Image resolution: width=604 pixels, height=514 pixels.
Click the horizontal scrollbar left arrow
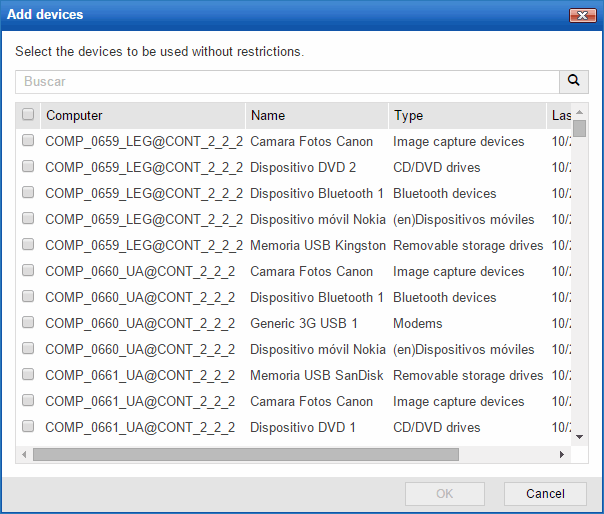click(x=23, y=454)
